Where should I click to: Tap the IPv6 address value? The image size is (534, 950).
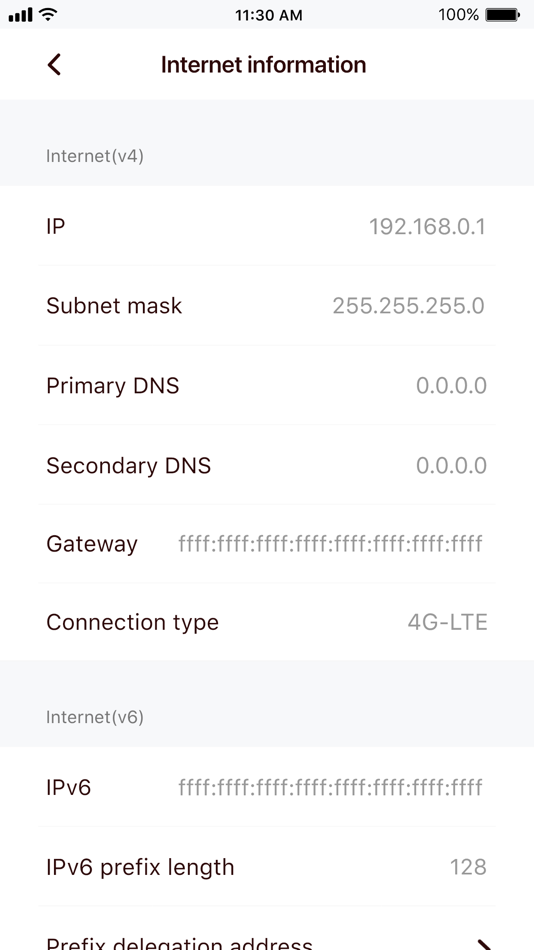[330, 788]
